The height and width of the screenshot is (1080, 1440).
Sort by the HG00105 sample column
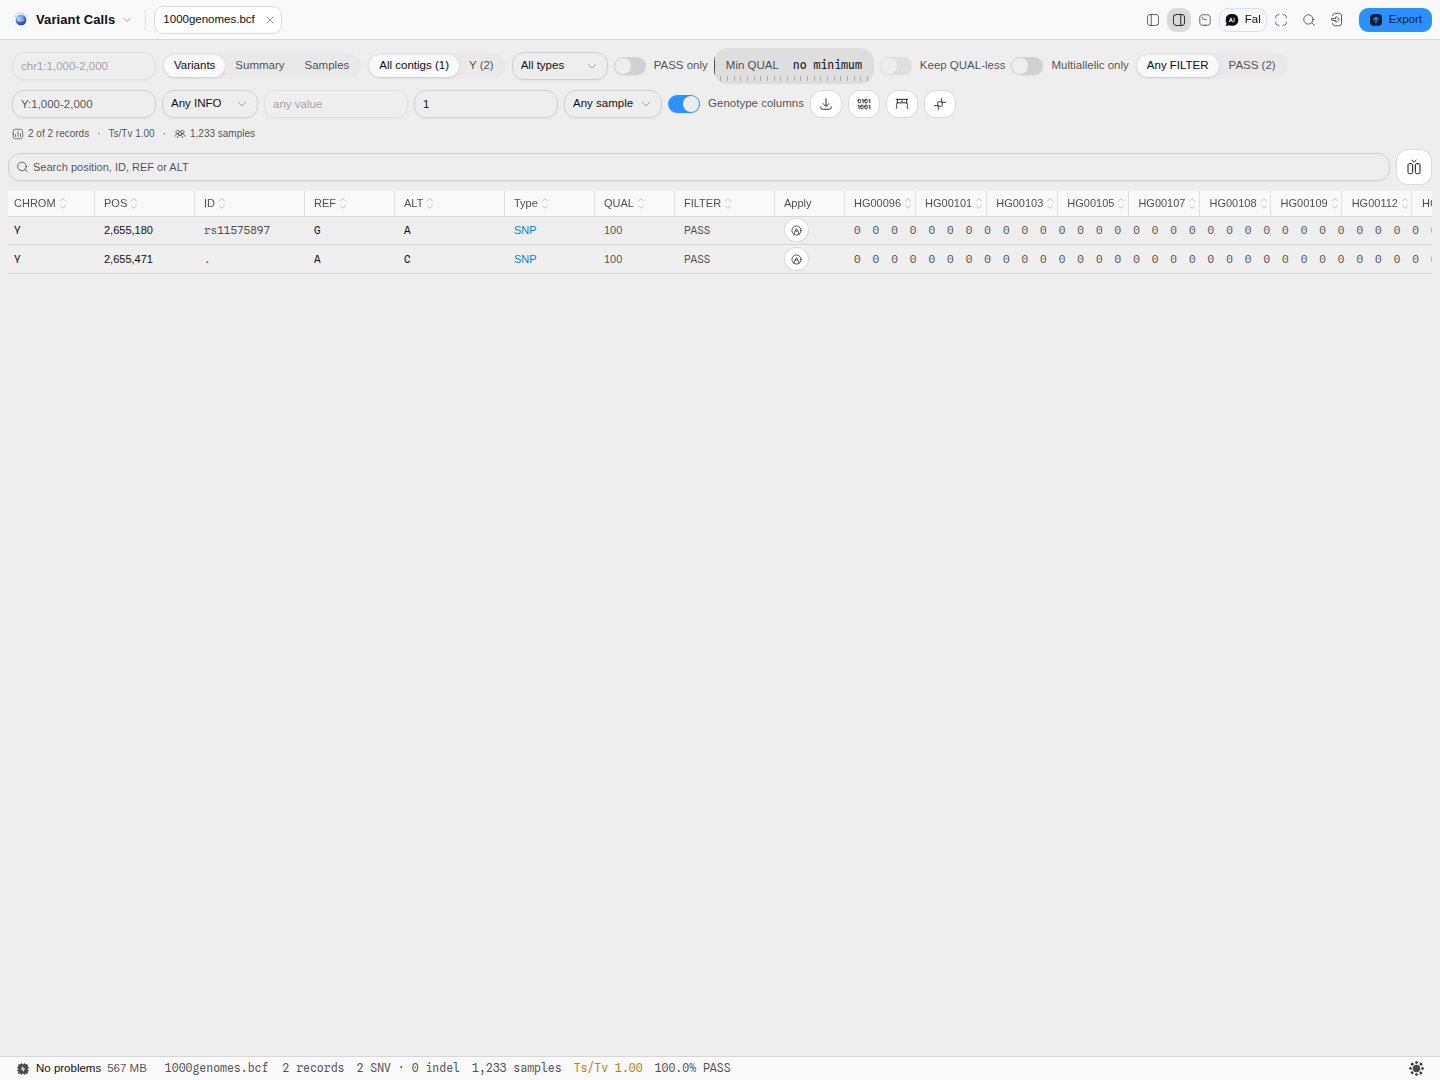click(1093, 204)
